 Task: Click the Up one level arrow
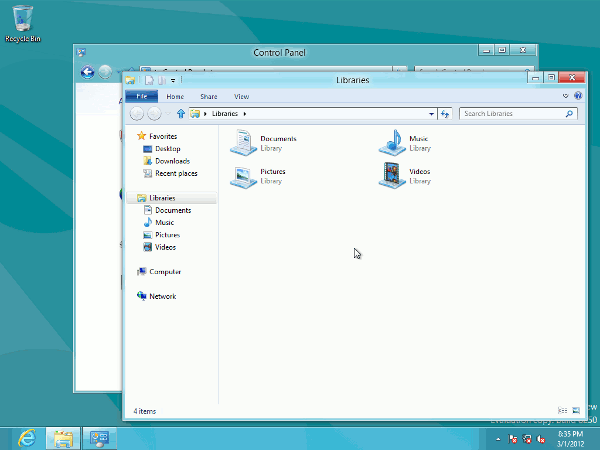tap(181, 114)
